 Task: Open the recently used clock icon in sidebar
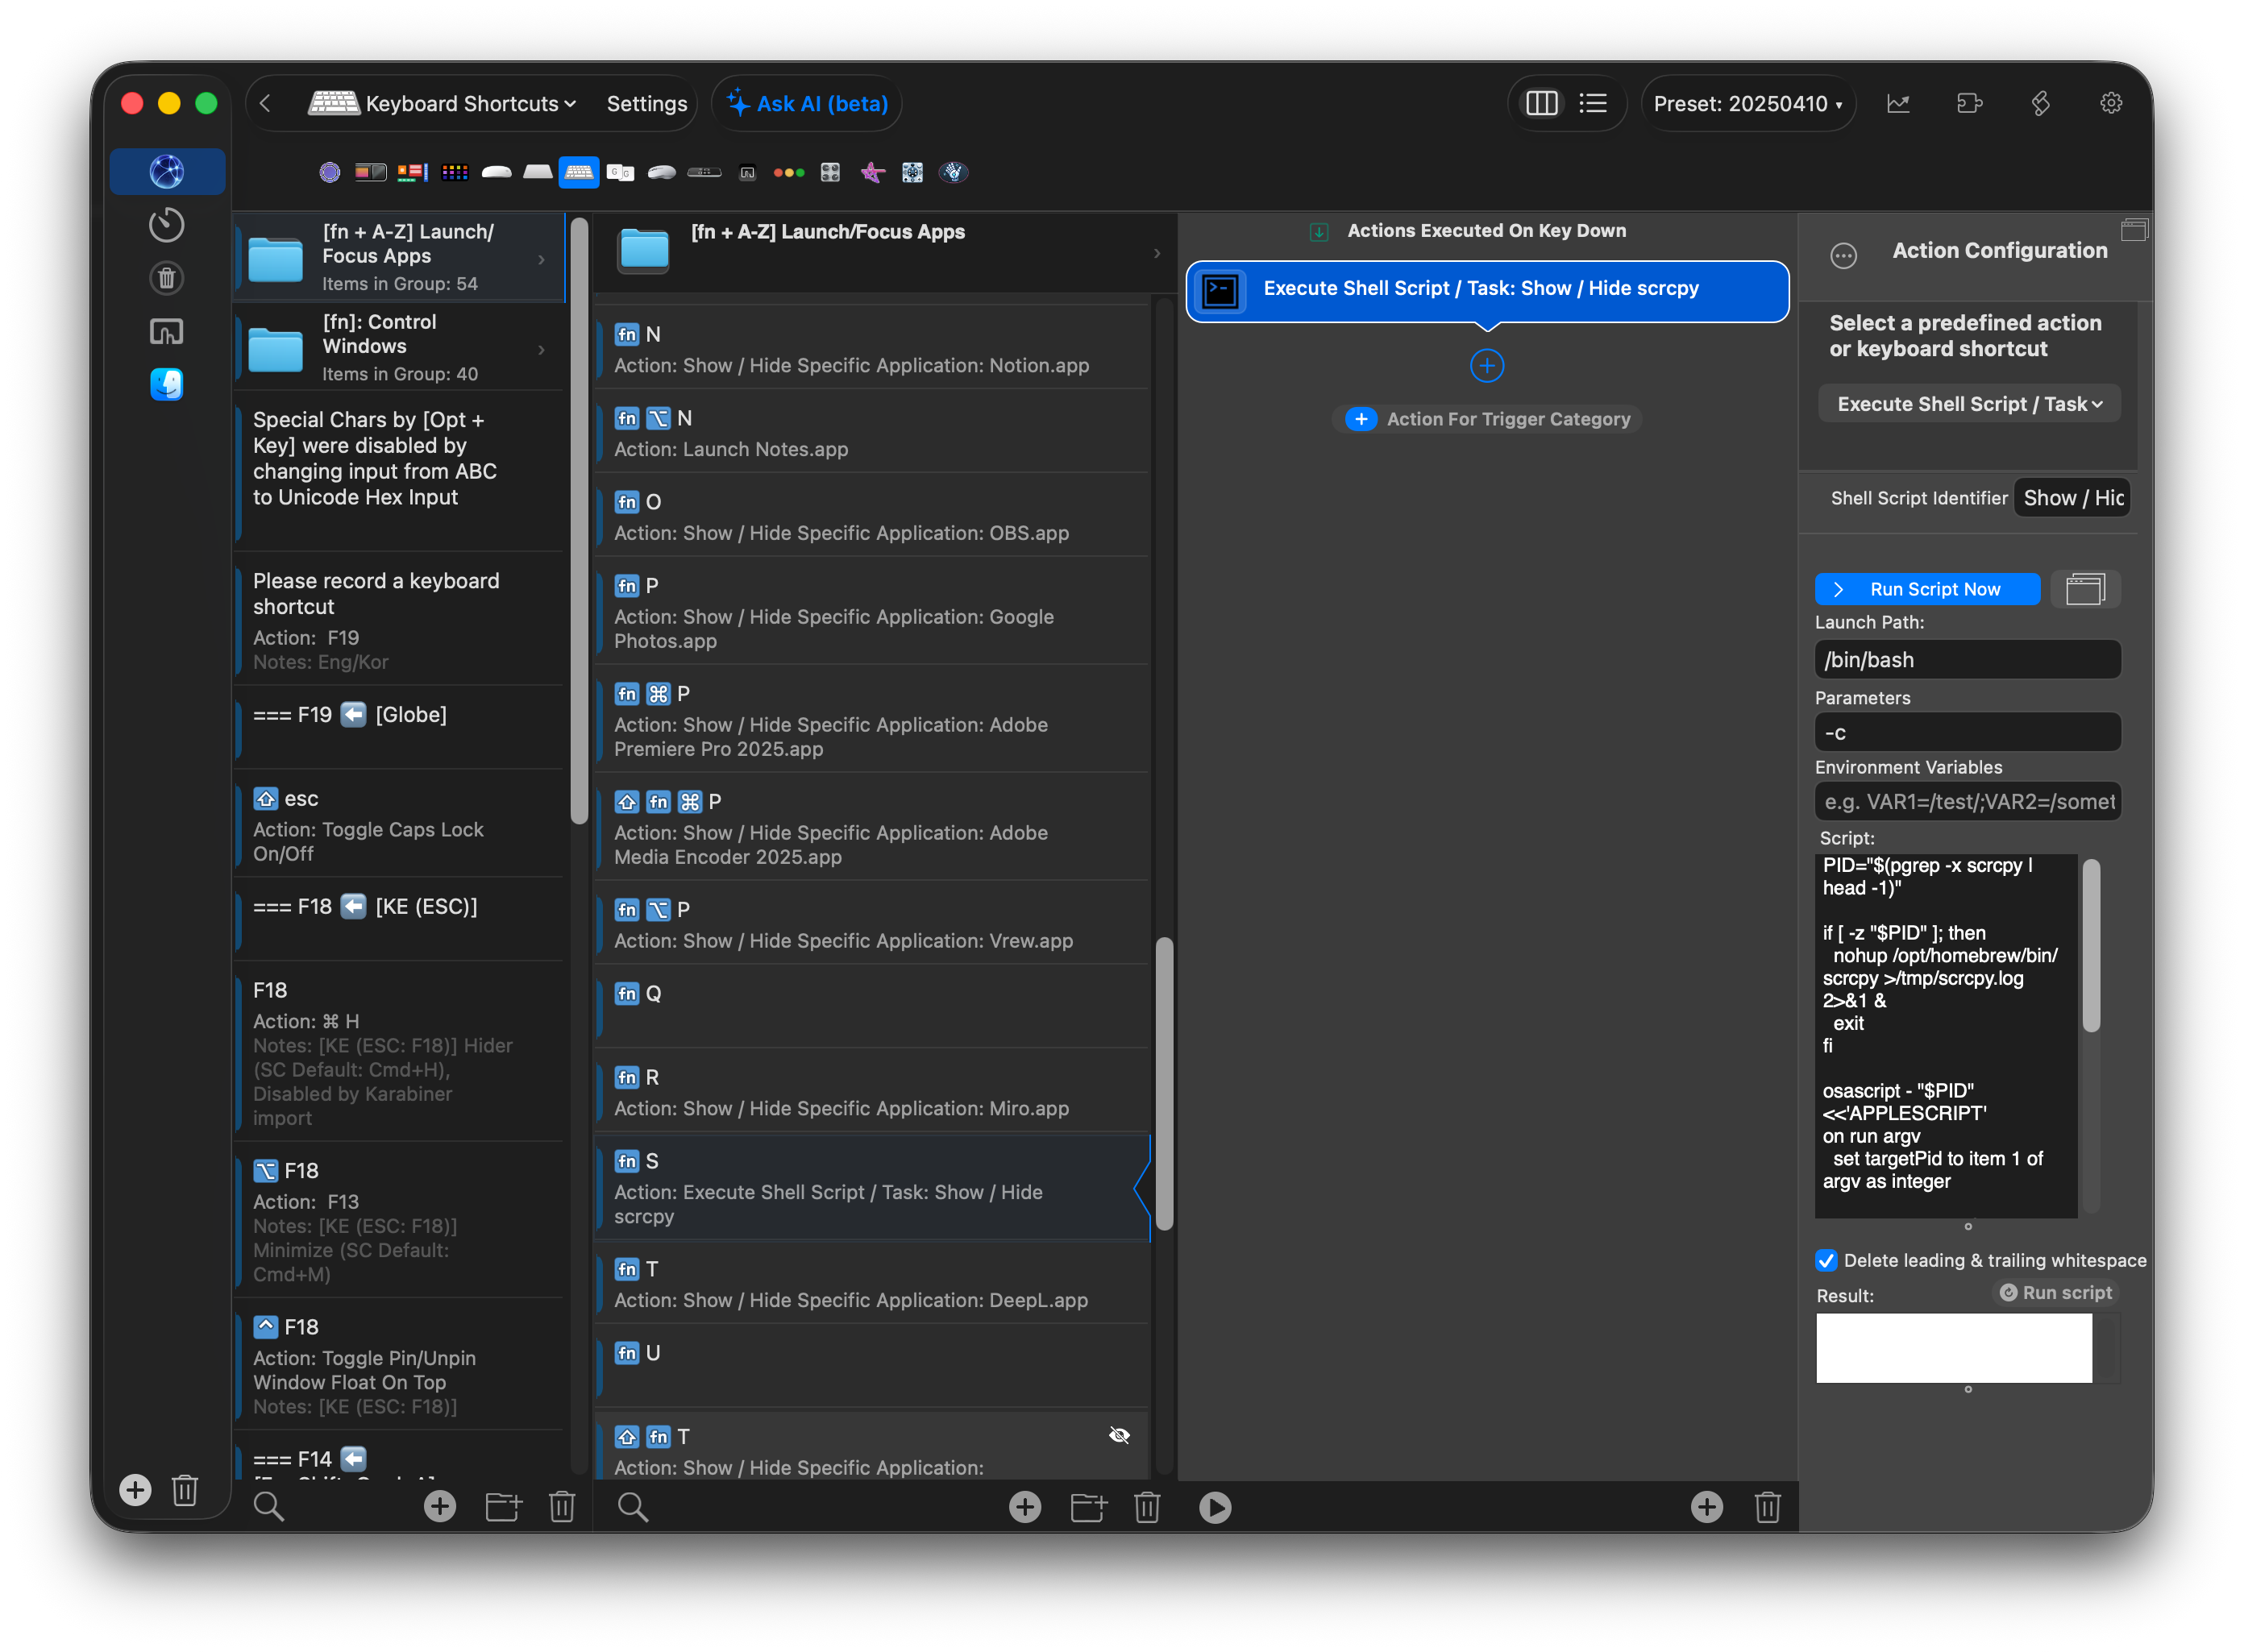[167, 224]
